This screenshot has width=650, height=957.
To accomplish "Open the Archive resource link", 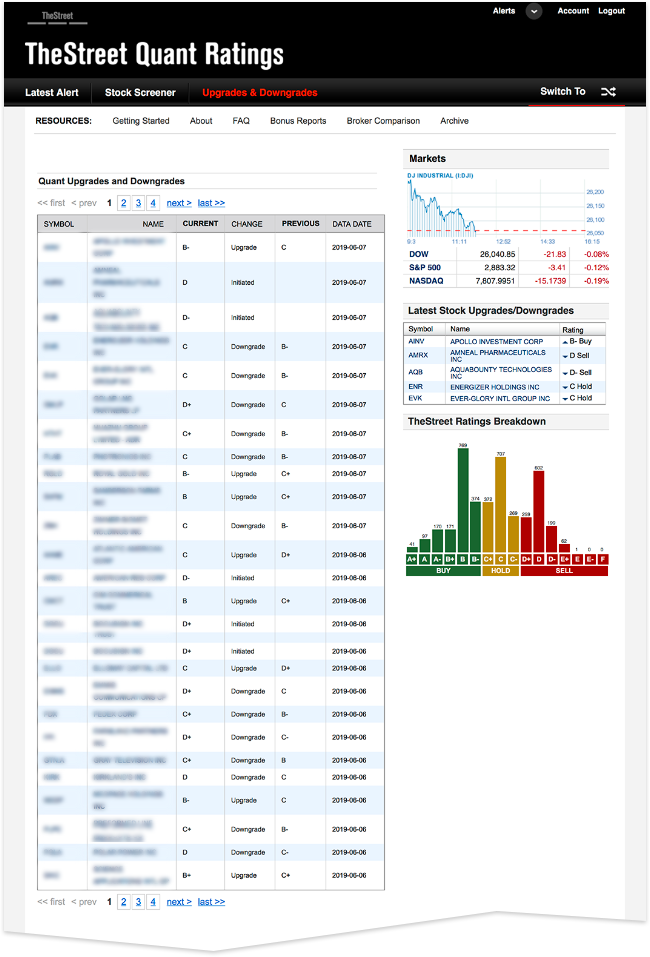I will (455, 121).
